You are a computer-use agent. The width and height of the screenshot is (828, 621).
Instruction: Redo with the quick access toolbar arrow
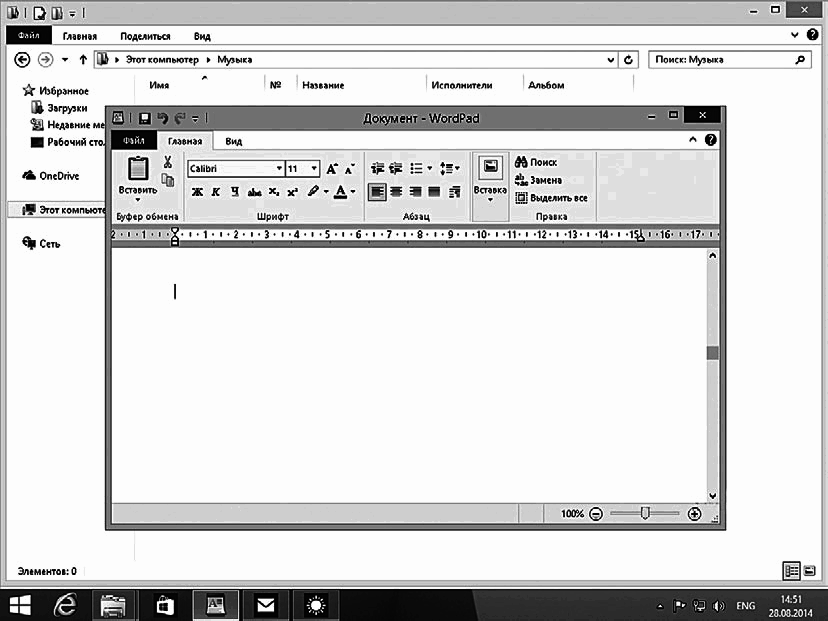pyautogui.click(x=180, y=118)
